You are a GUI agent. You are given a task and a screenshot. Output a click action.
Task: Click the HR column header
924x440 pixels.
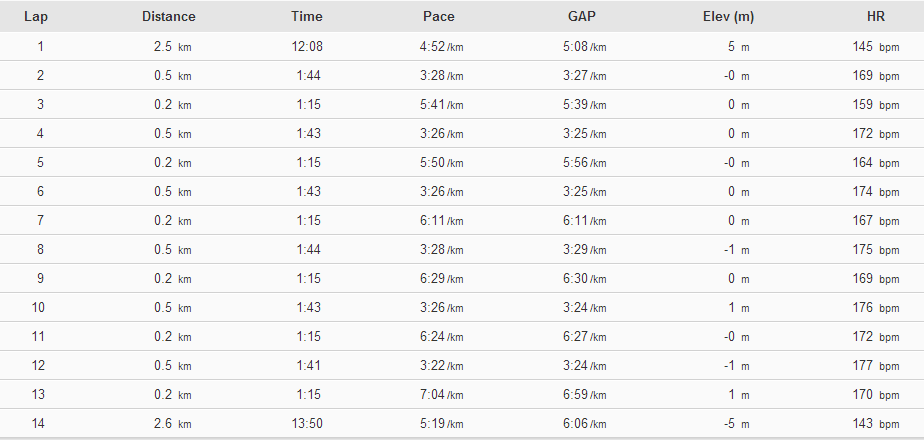click(x=876, y=16)
